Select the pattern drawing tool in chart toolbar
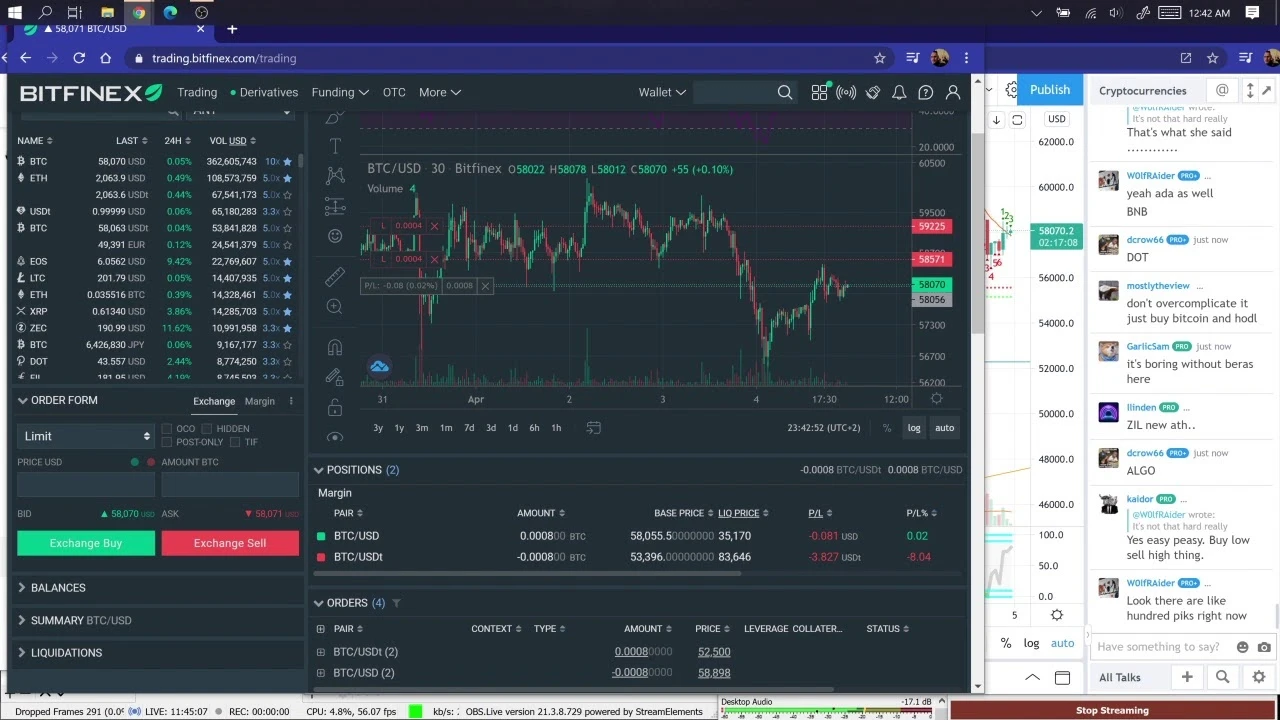The width and height of the screenshot is (1280, 720). tap(335, 176)
